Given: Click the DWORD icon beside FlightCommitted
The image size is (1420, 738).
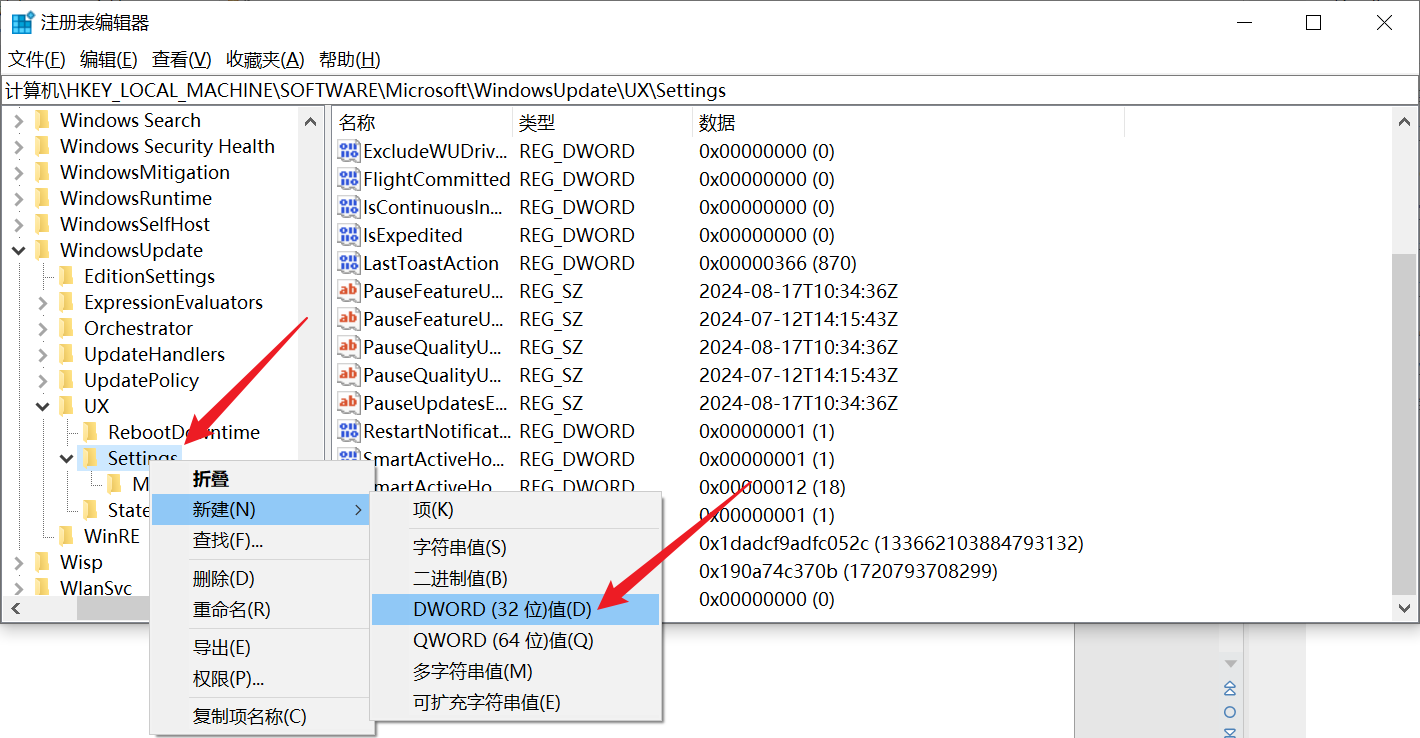Looking at the screenshot, I should pos(348,180).
